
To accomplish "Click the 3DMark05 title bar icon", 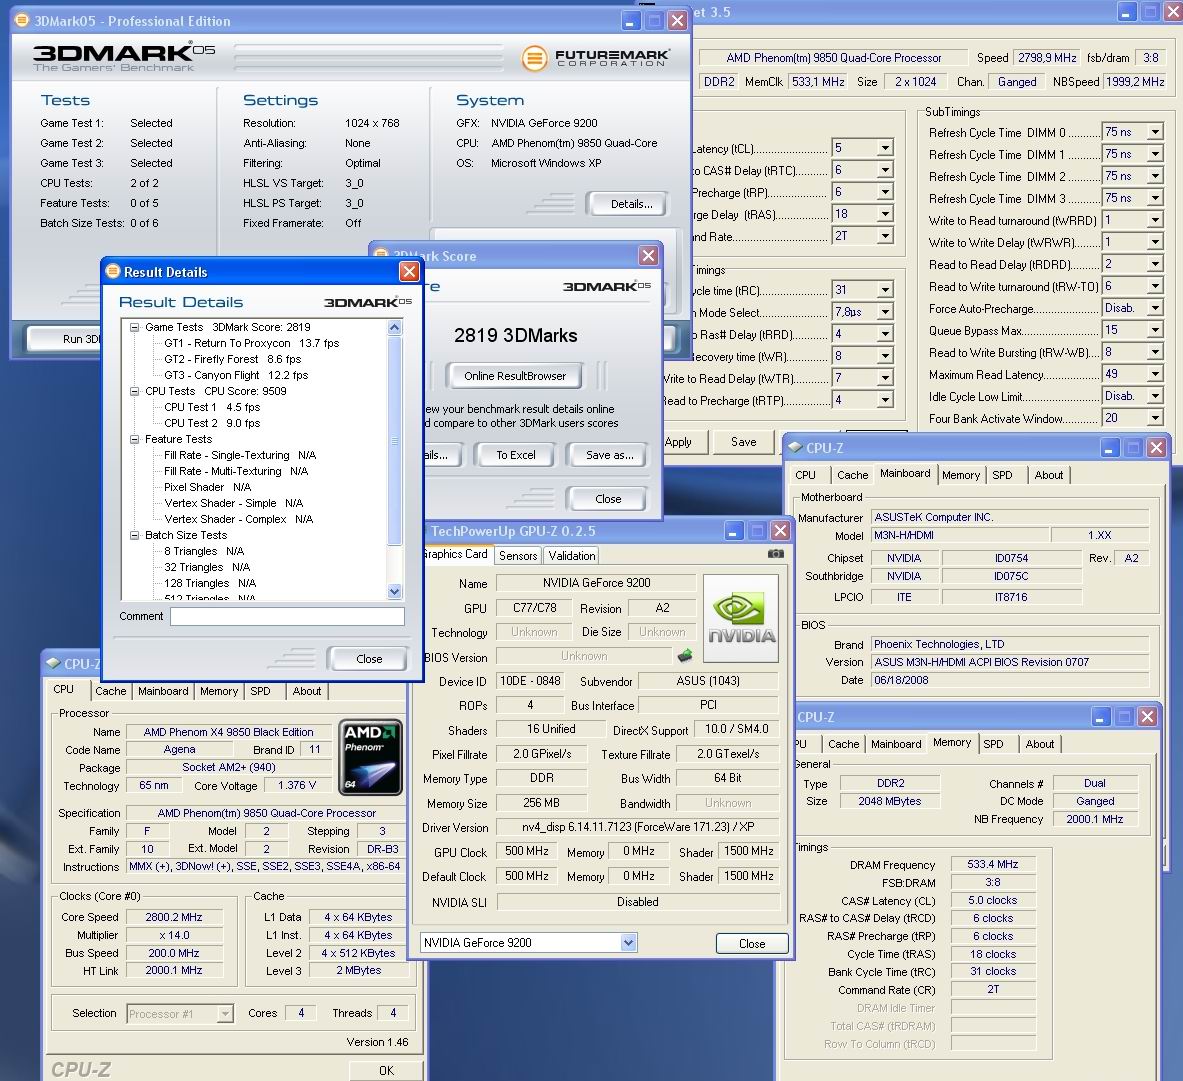I will 23,20.
